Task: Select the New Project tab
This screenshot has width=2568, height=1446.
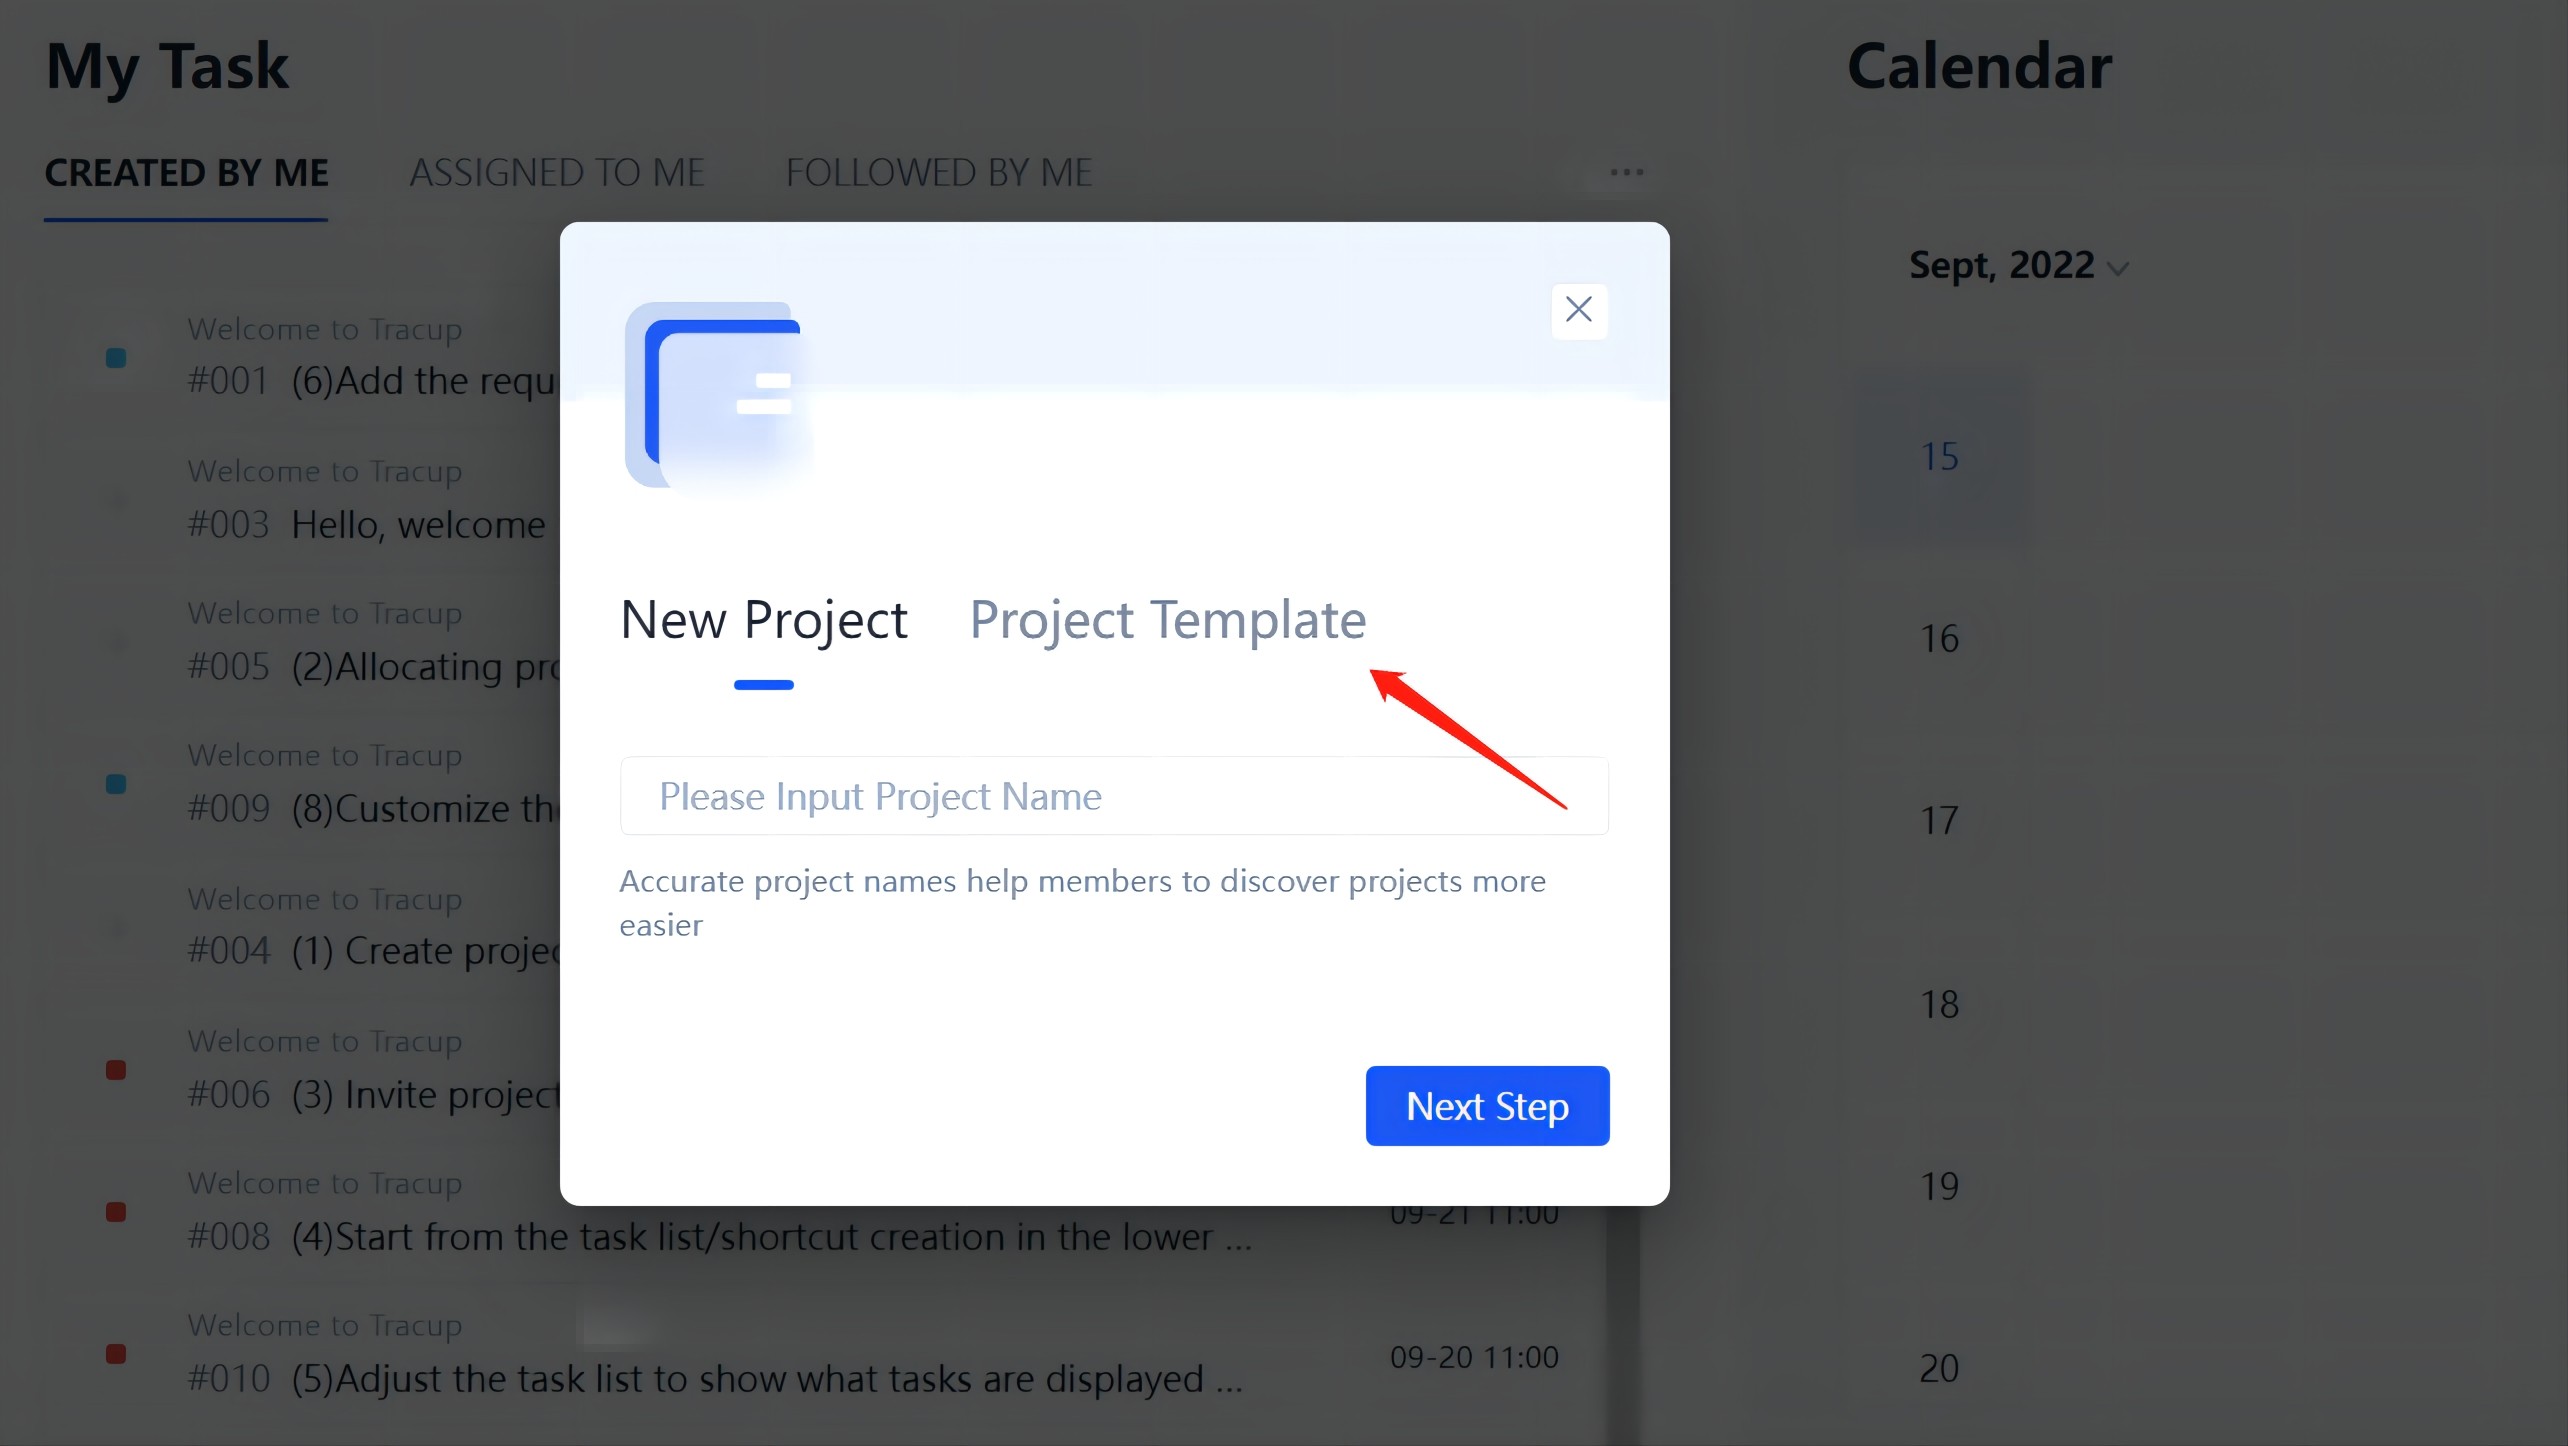Action: click(x=764, y=620)
